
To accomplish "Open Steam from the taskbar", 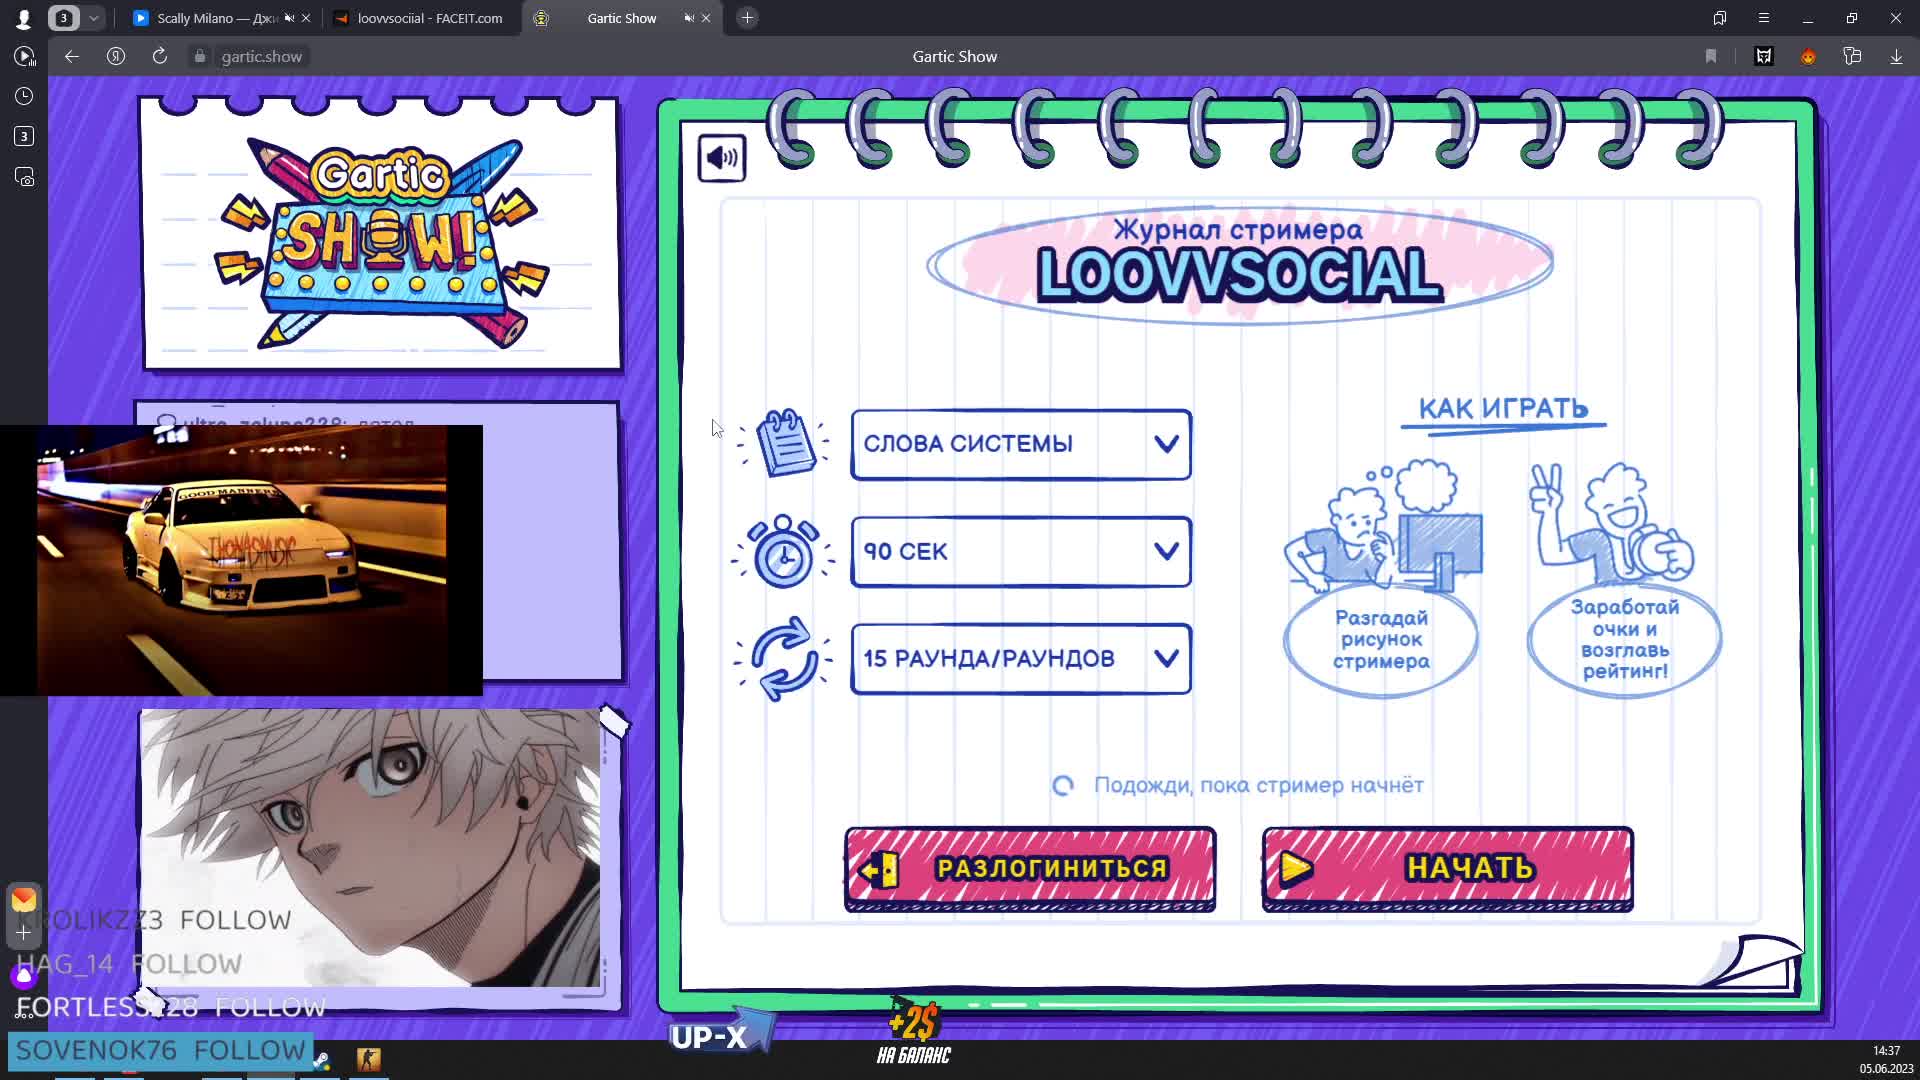I will tap(321, 1061).
